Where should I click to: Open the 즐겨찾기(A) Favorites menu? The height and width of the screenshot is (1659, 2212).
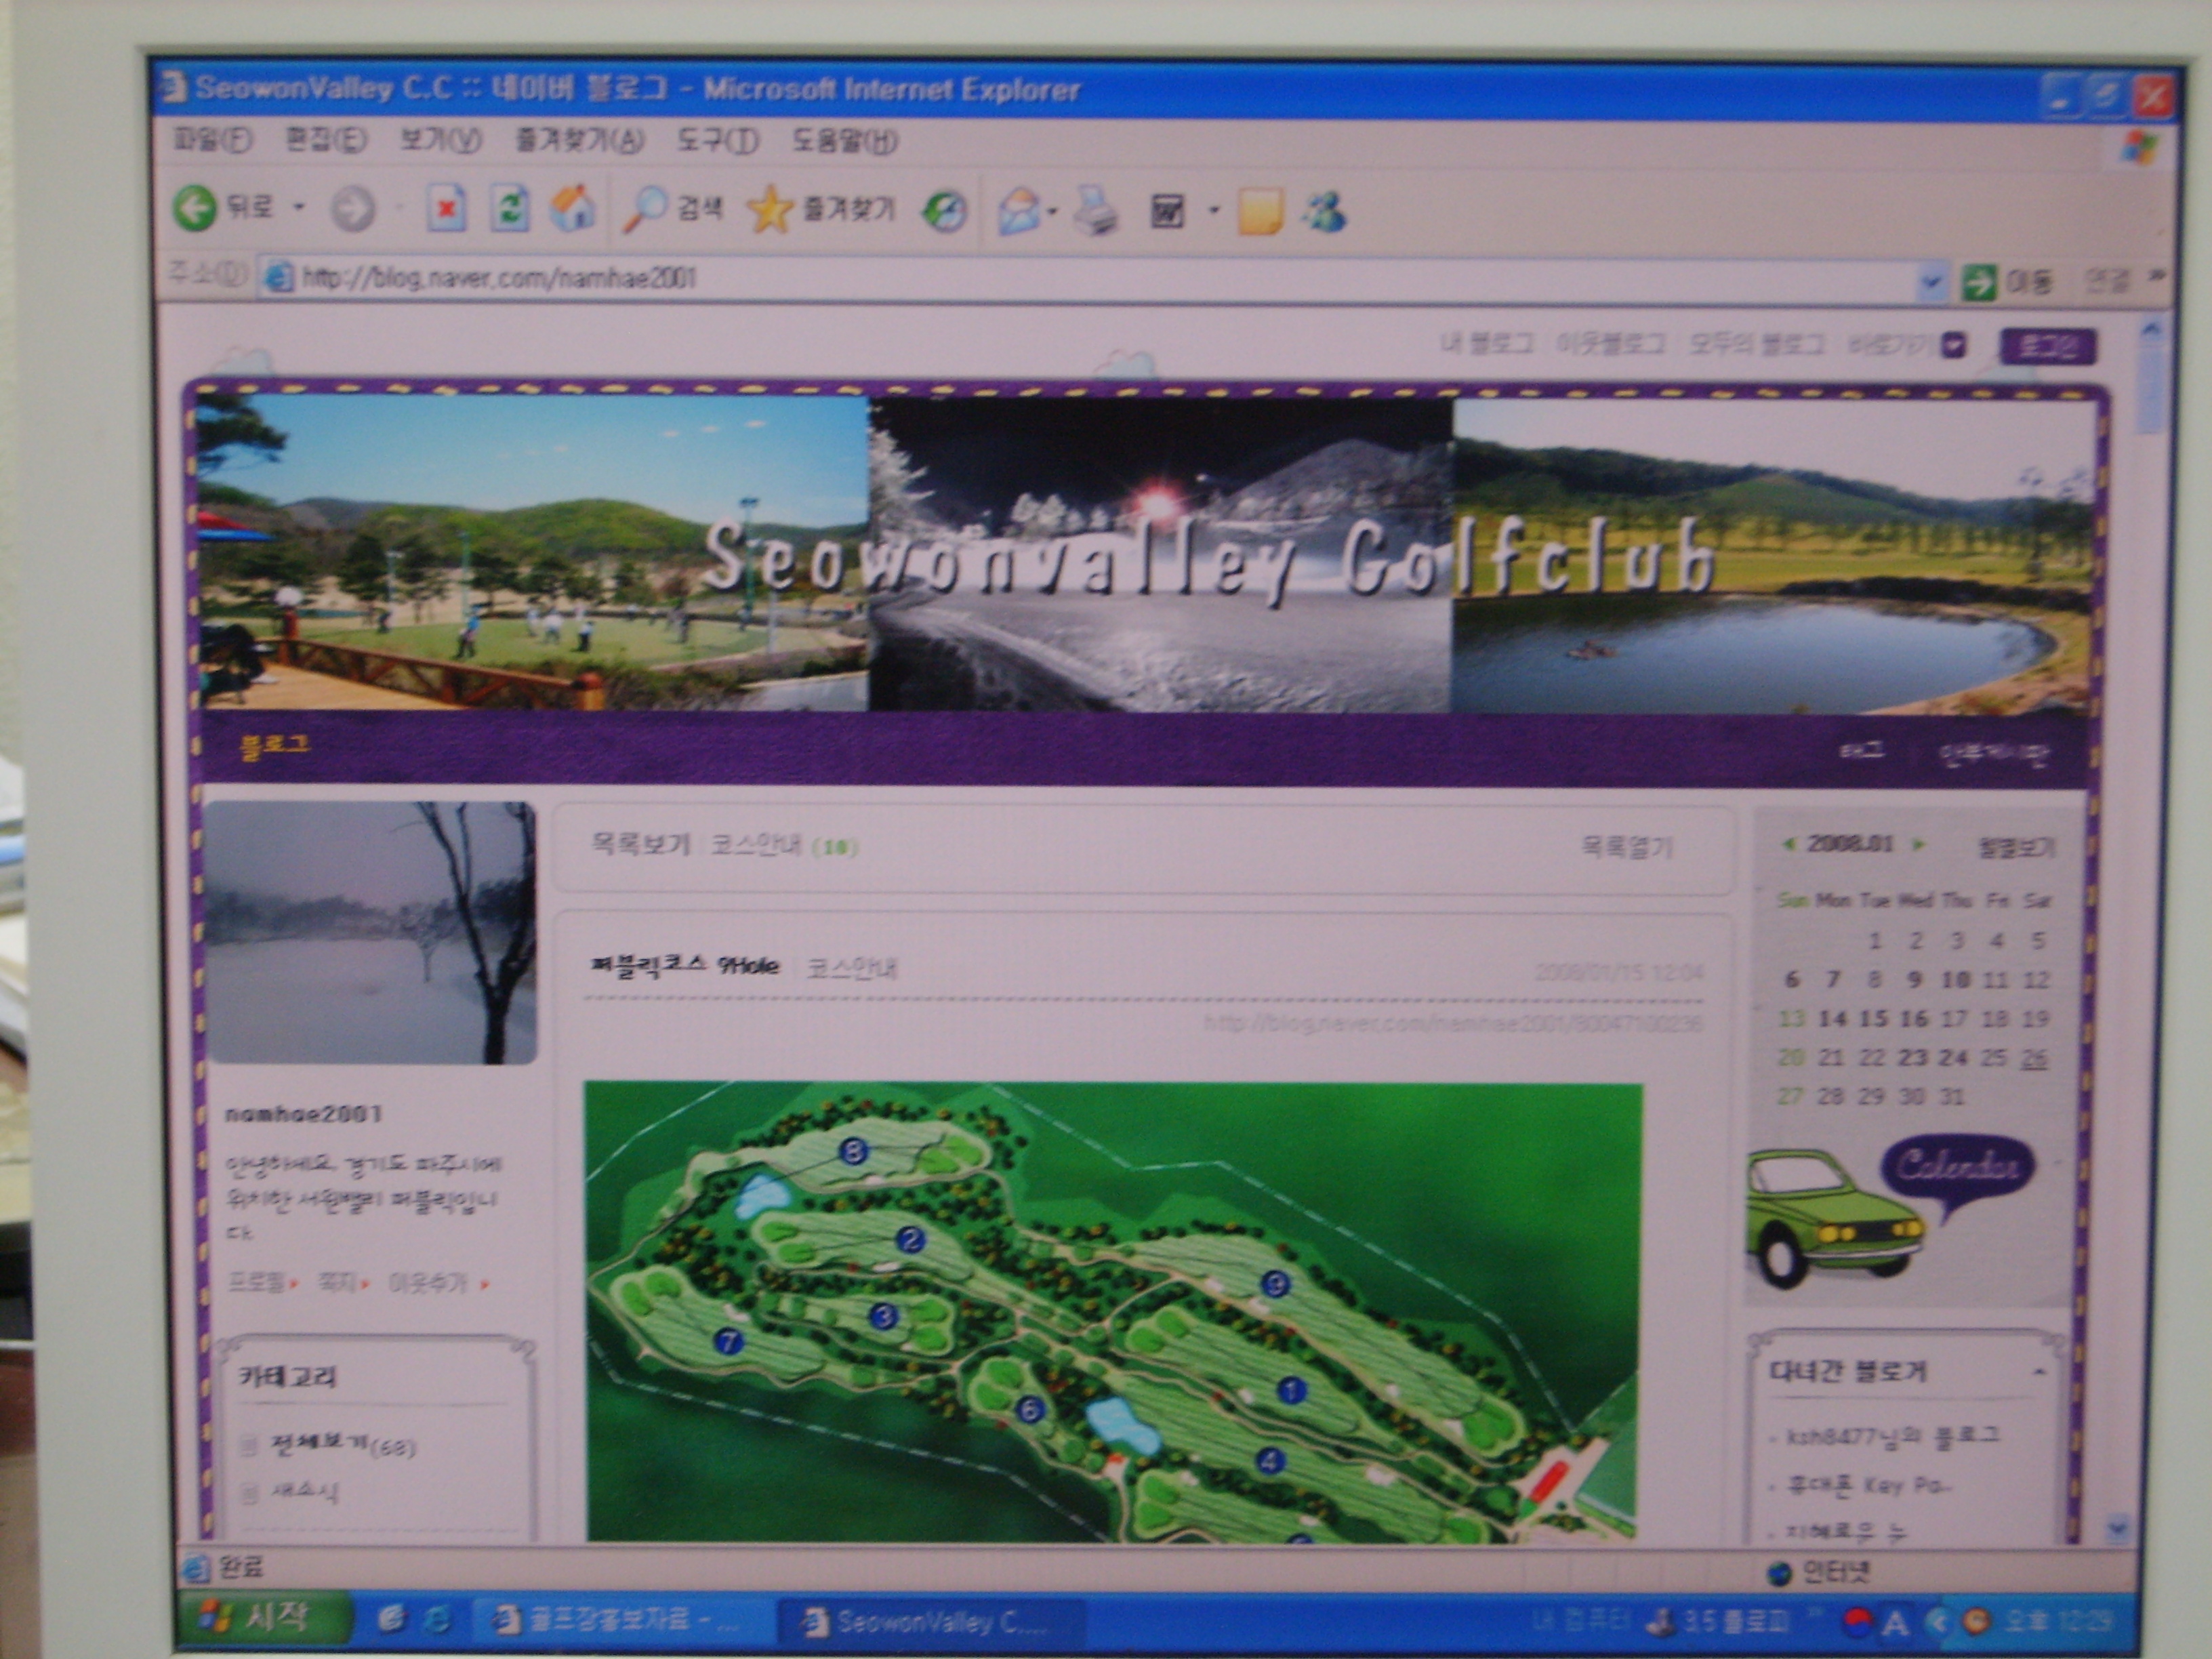(x=579, y=140)
